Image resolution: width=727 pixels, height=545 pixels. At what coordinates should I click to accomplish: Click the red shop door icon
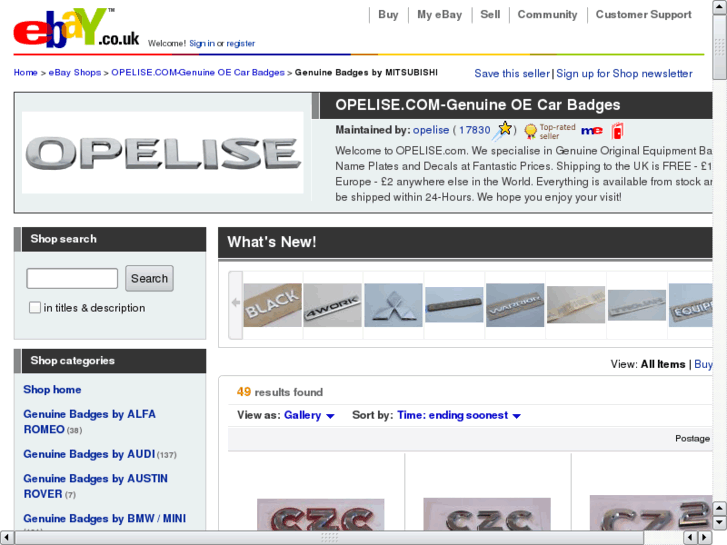click(x=617, y=131)
